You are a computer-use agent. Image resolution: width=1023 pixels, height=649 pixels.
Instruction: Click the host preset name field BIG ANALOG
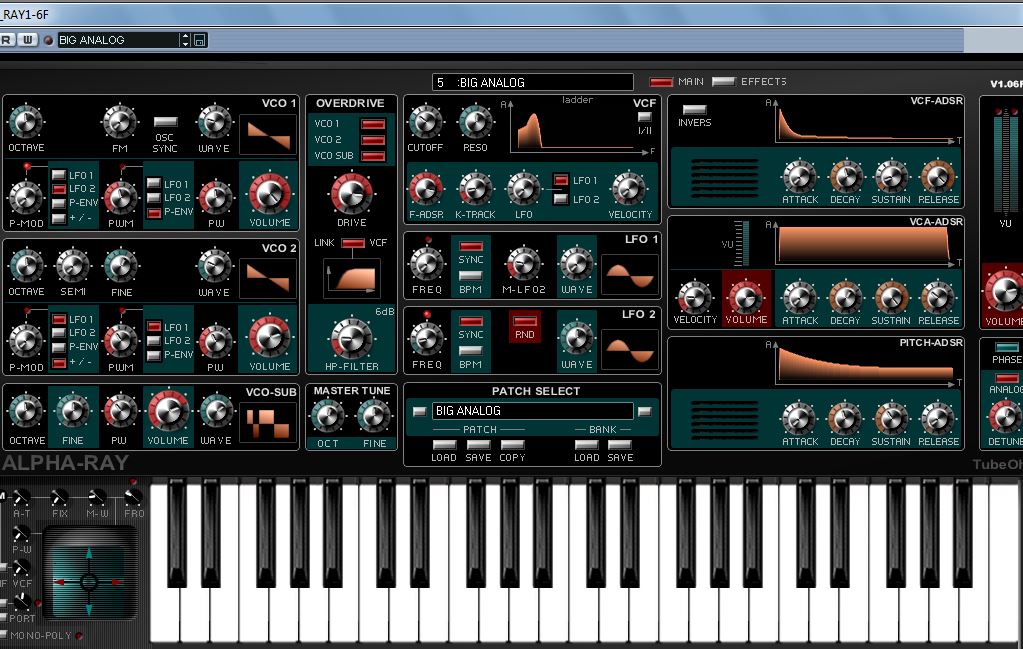(119, 40)
